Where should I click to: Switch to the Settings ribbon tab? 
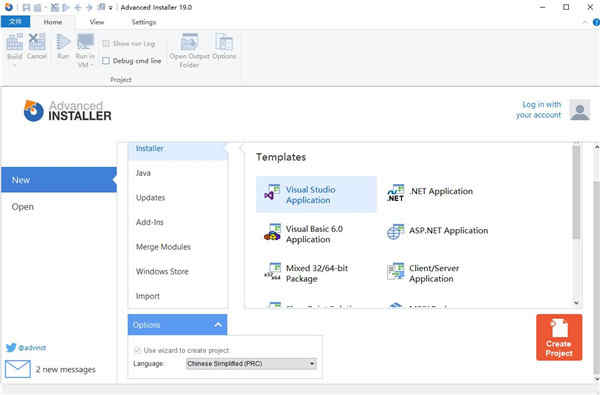(144, 22)
